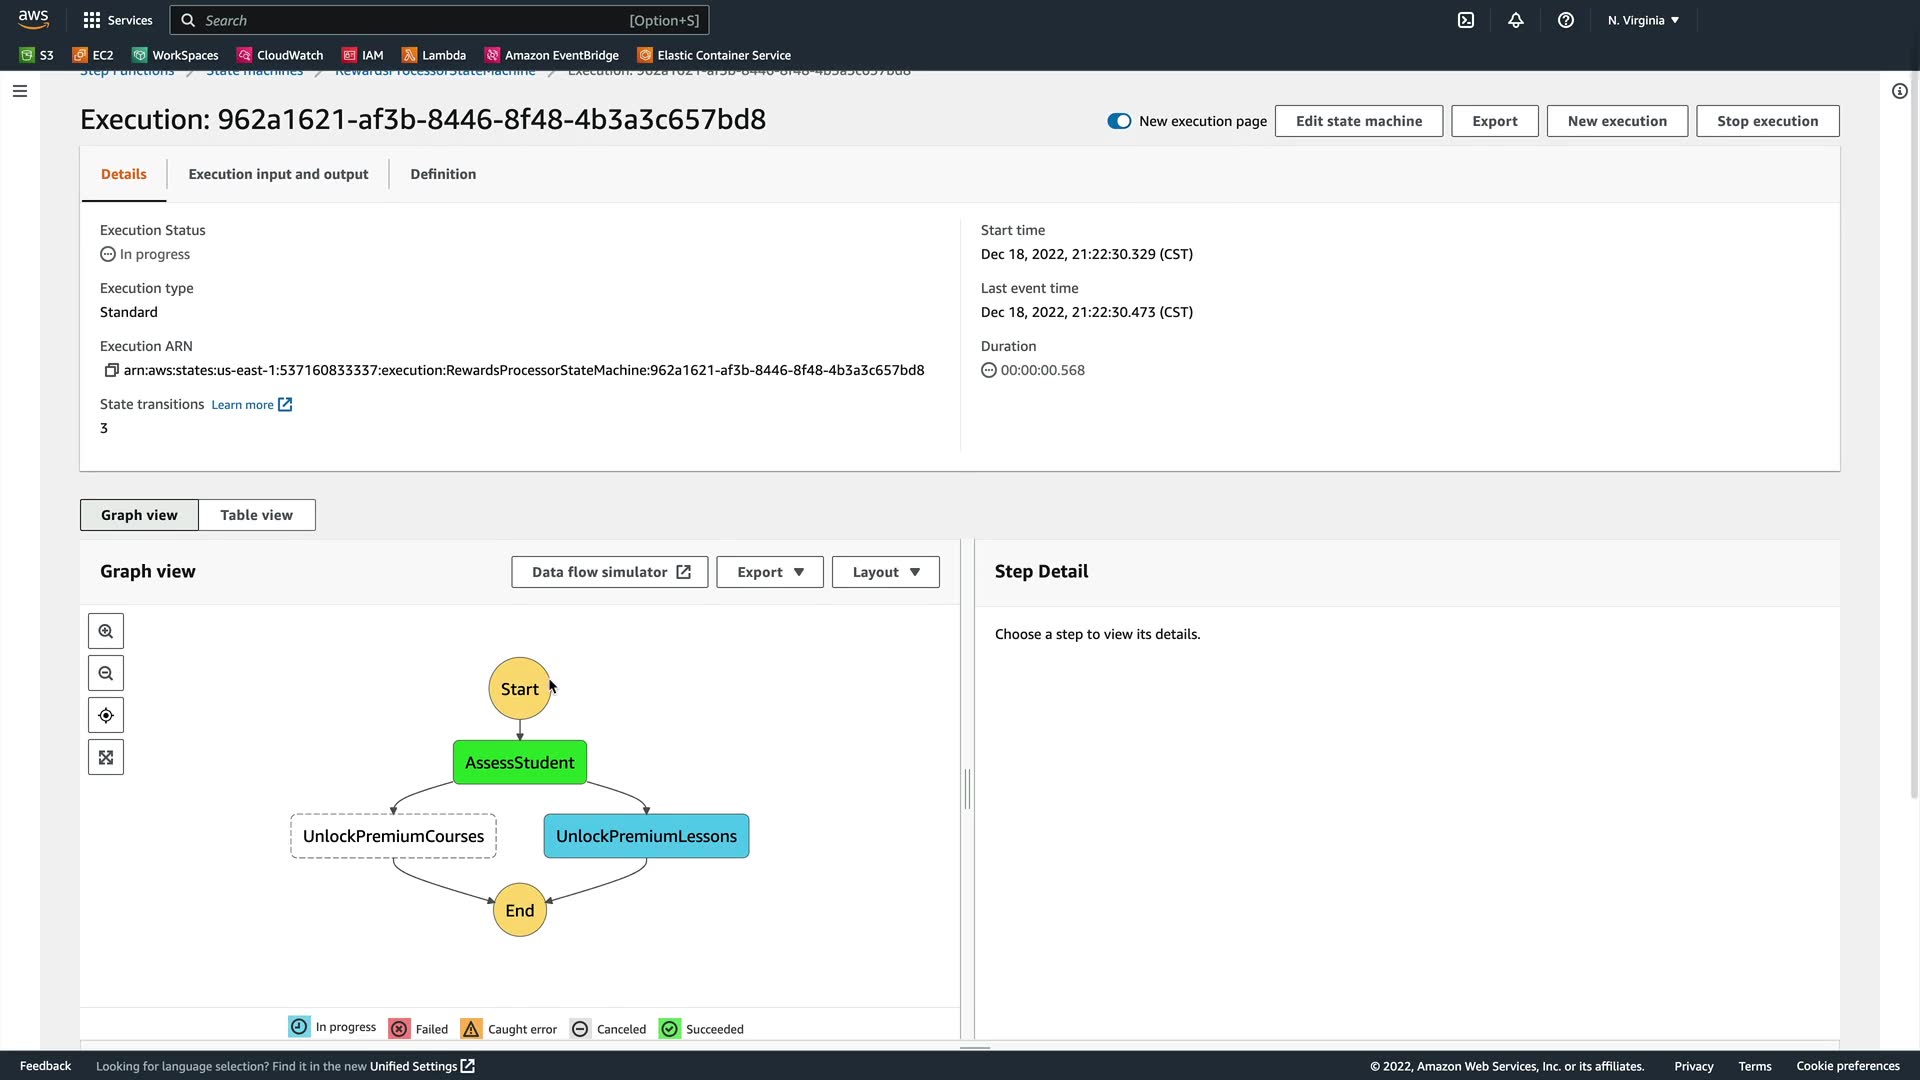Switch to Table view
Image resolution: width=1920 pixels, height=1080 pixels.
pos(256,515)
